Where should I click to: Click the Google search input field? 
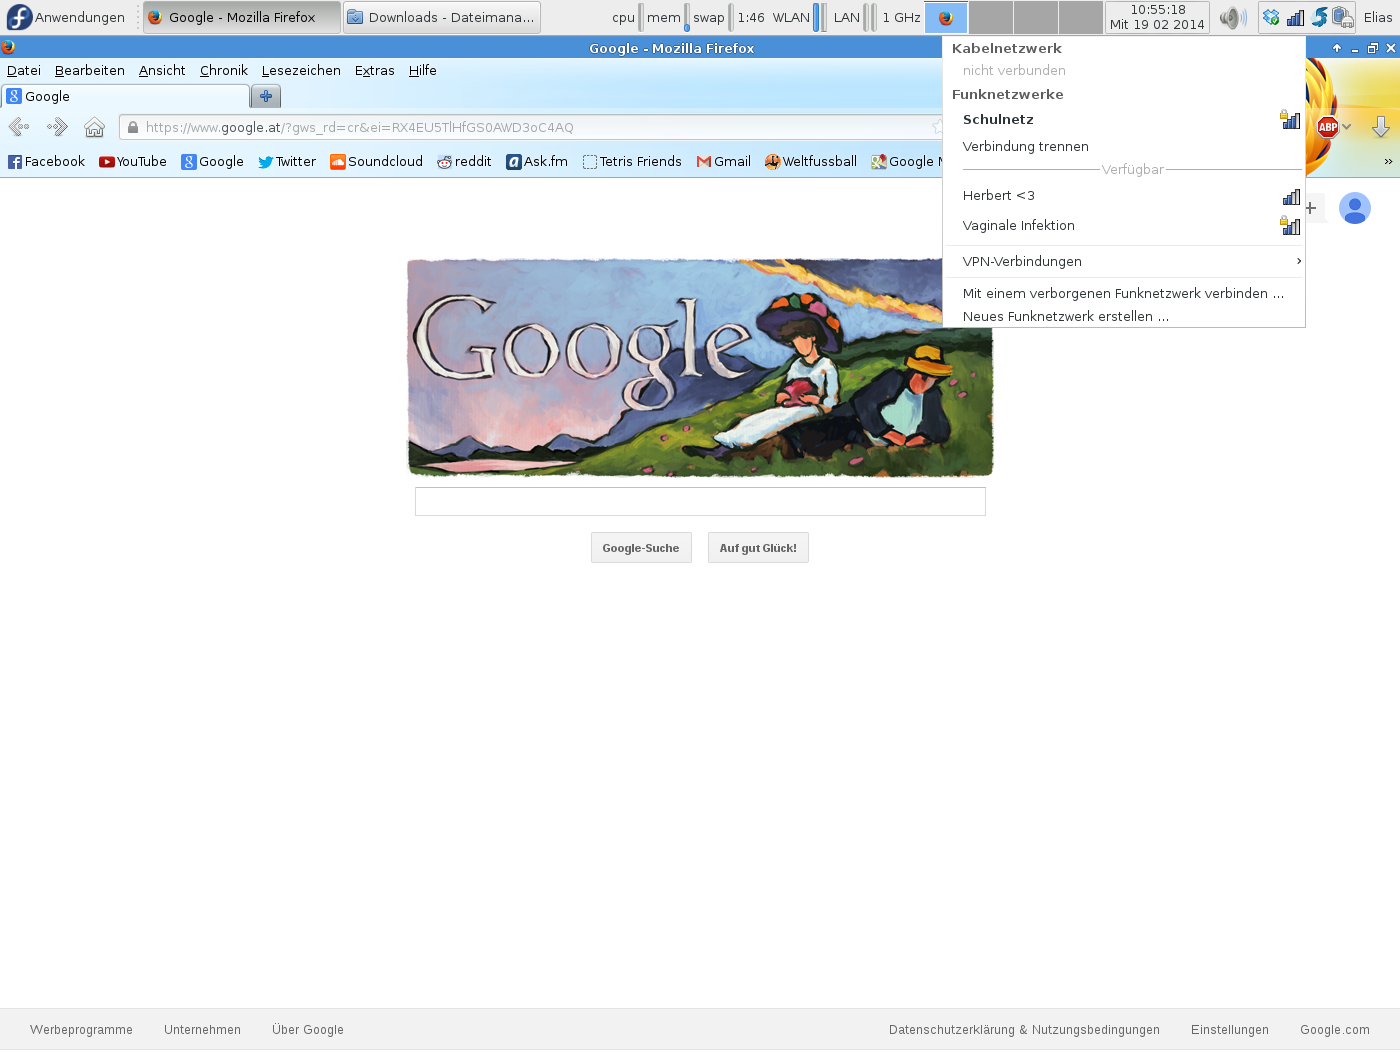(x=700, y=502)
